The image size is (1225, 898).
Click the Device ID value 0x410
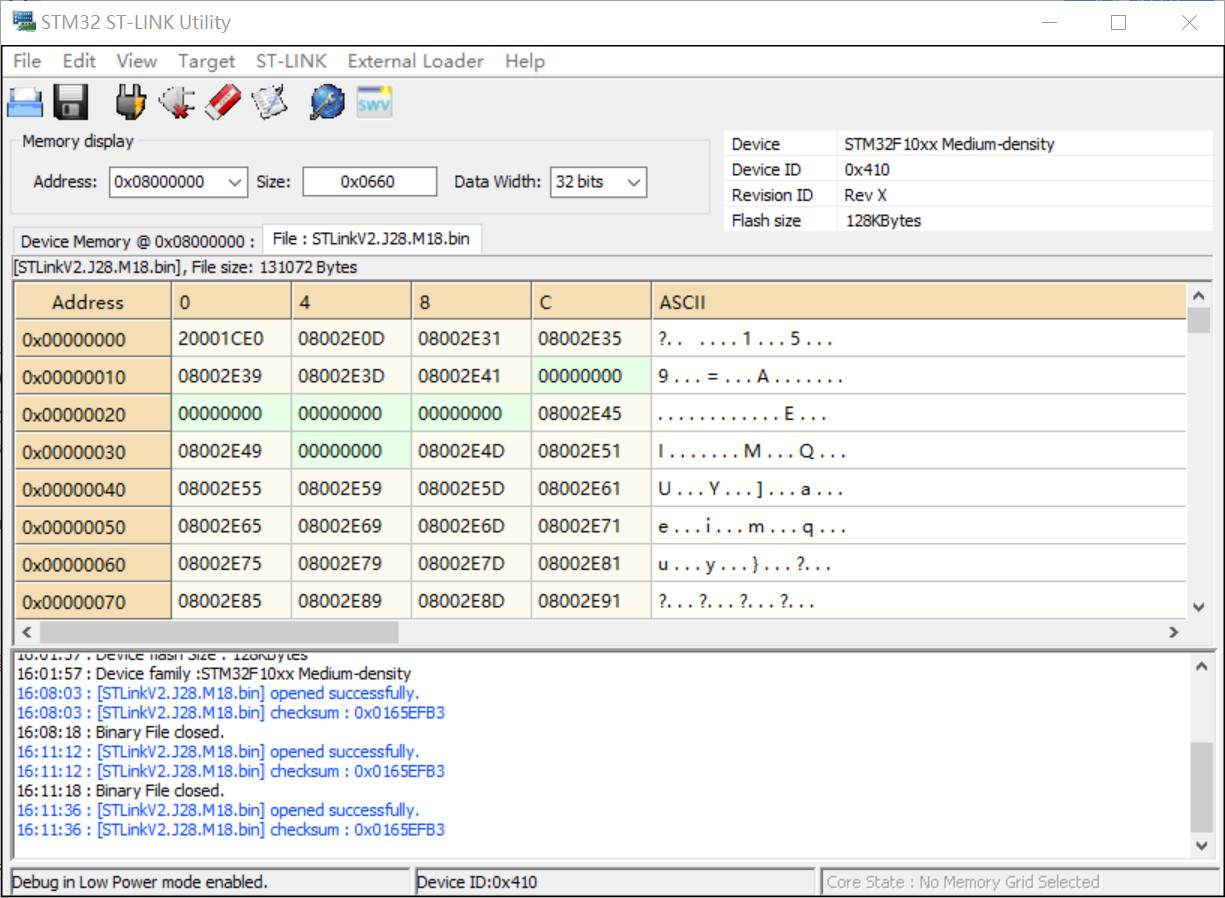[x=867, y=170]
